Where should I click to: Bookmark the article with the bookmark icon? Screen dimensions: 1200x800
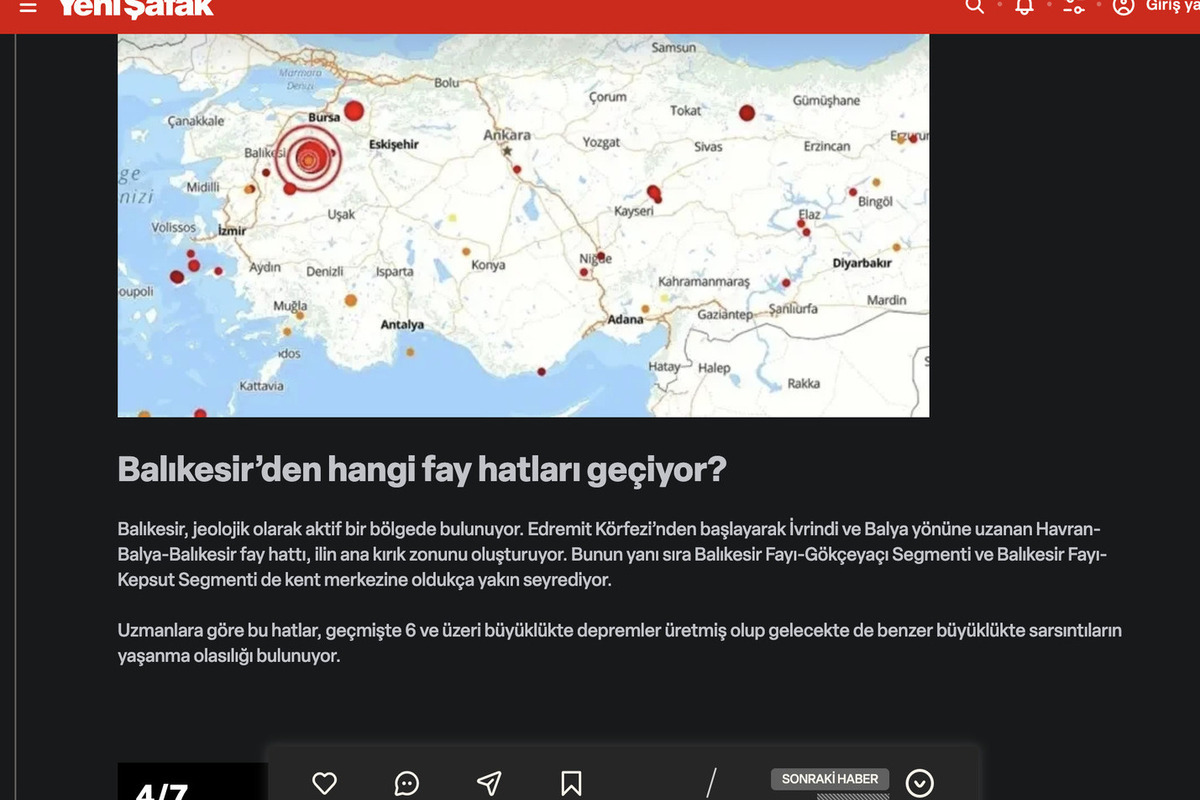click(571, 783)
